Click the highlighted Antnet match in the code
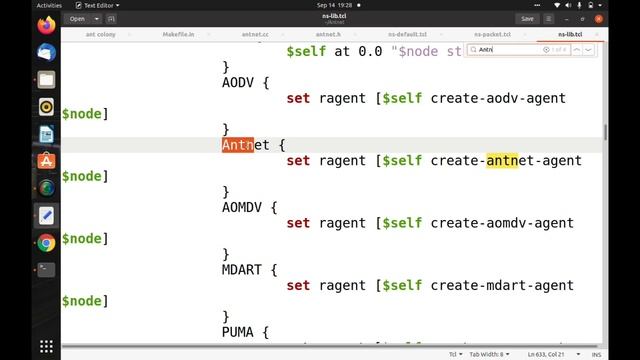 point(238,145)
